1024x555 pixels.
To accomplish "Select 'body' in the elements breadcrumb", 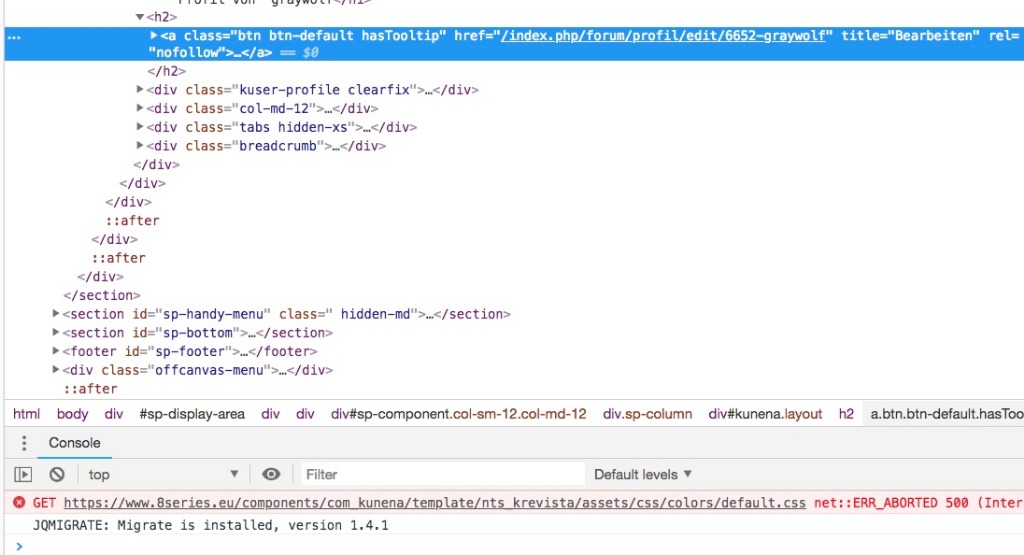I will [72, 414].
